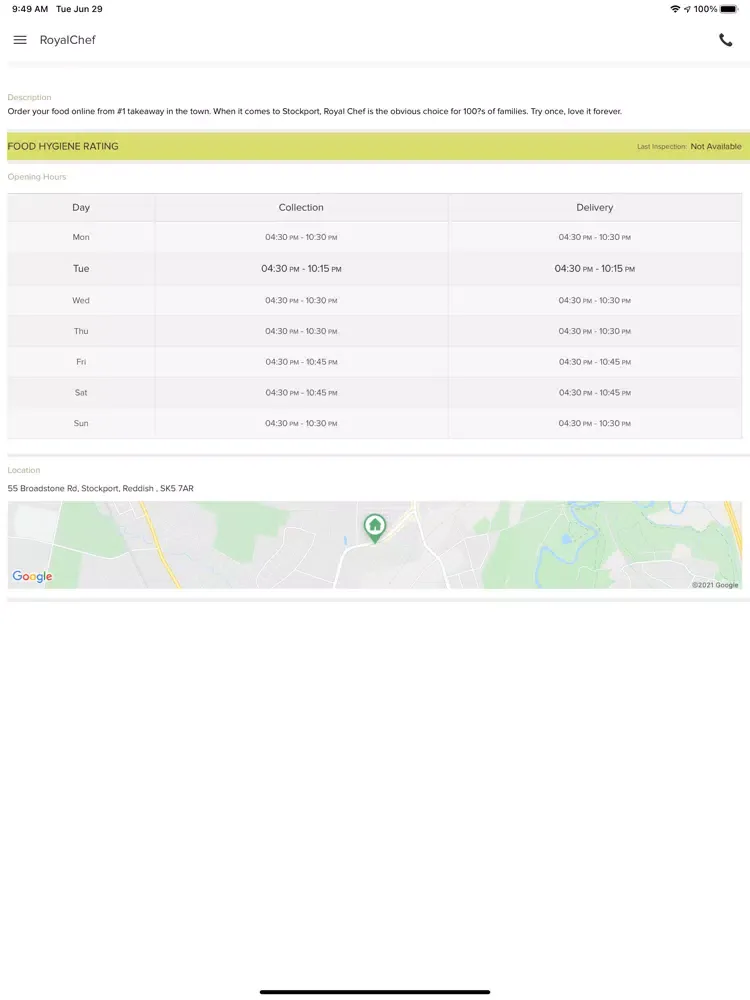Tap the home indicator bar

click(375, 992)
